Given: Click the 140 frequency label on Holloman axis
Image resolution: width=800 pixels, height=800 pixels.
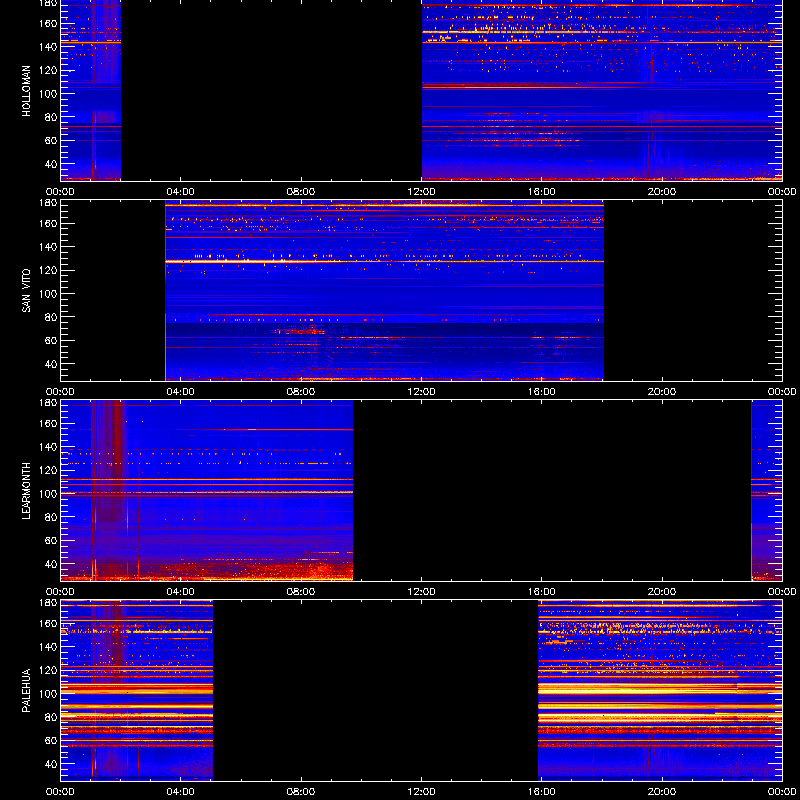Looking at the screenshot, I should coord(48,46).
